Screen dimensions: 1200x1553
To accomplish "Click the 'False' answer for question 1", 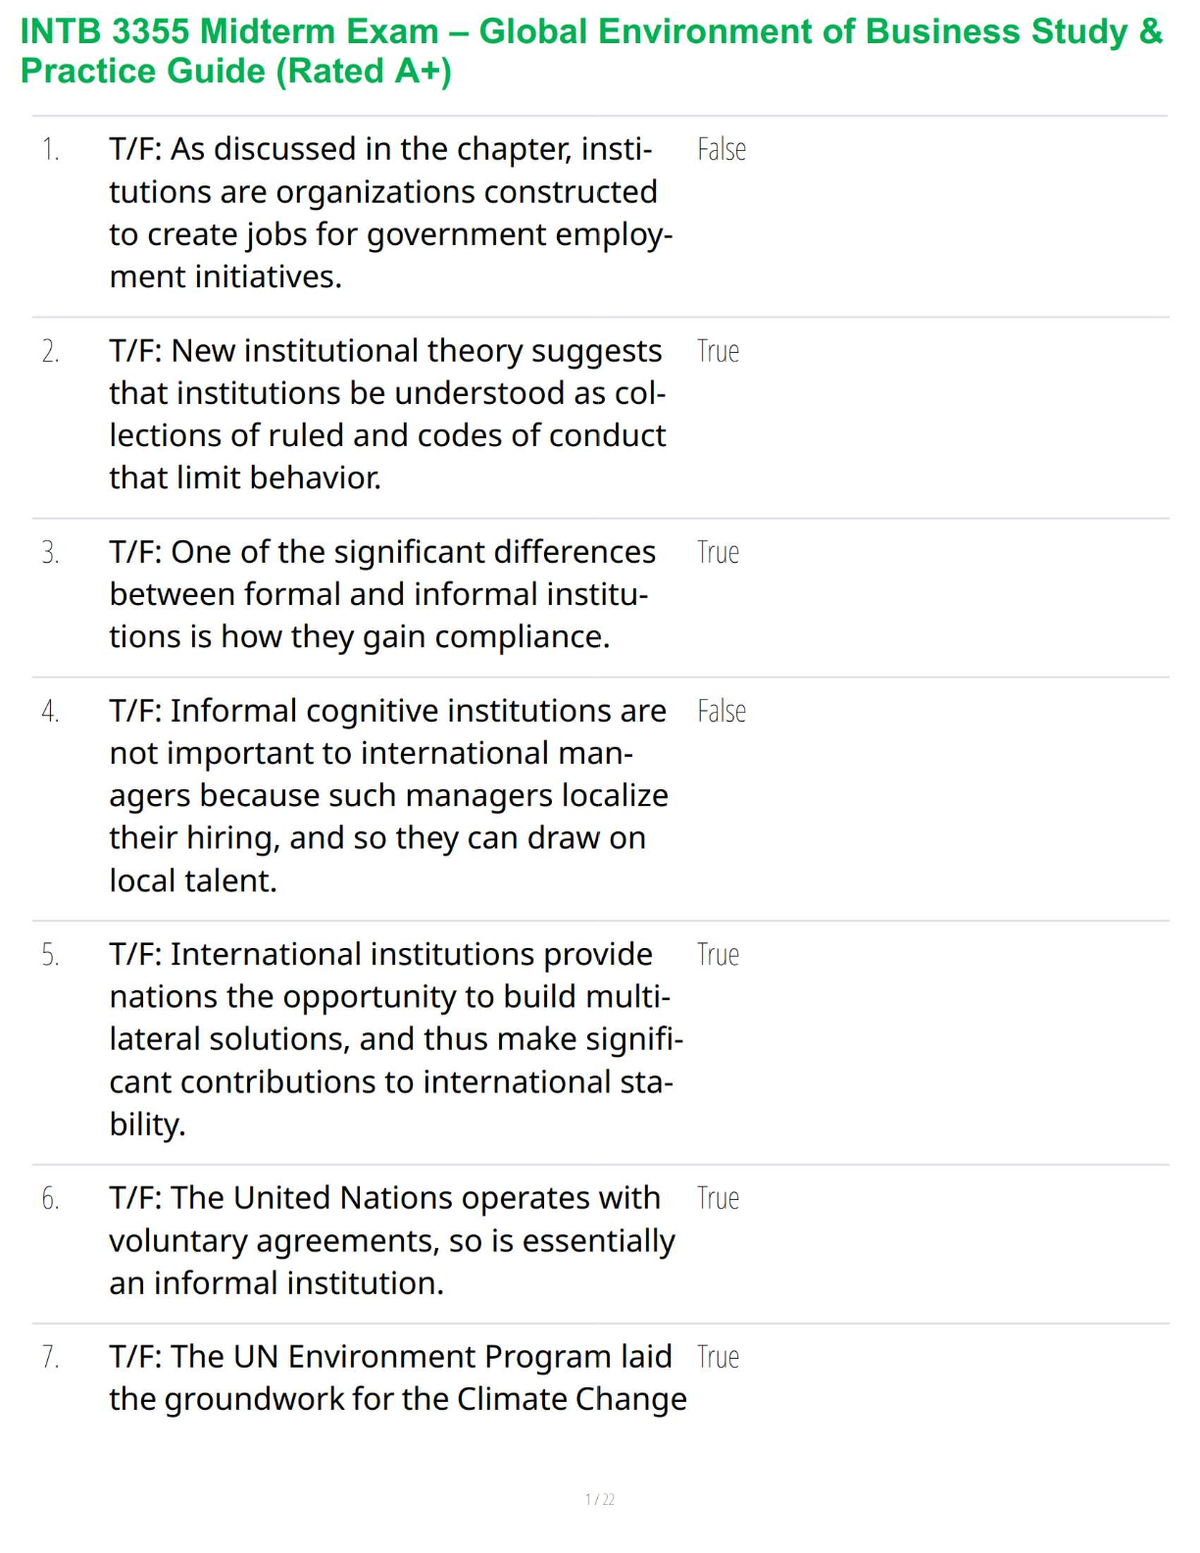I will [721, 149].
